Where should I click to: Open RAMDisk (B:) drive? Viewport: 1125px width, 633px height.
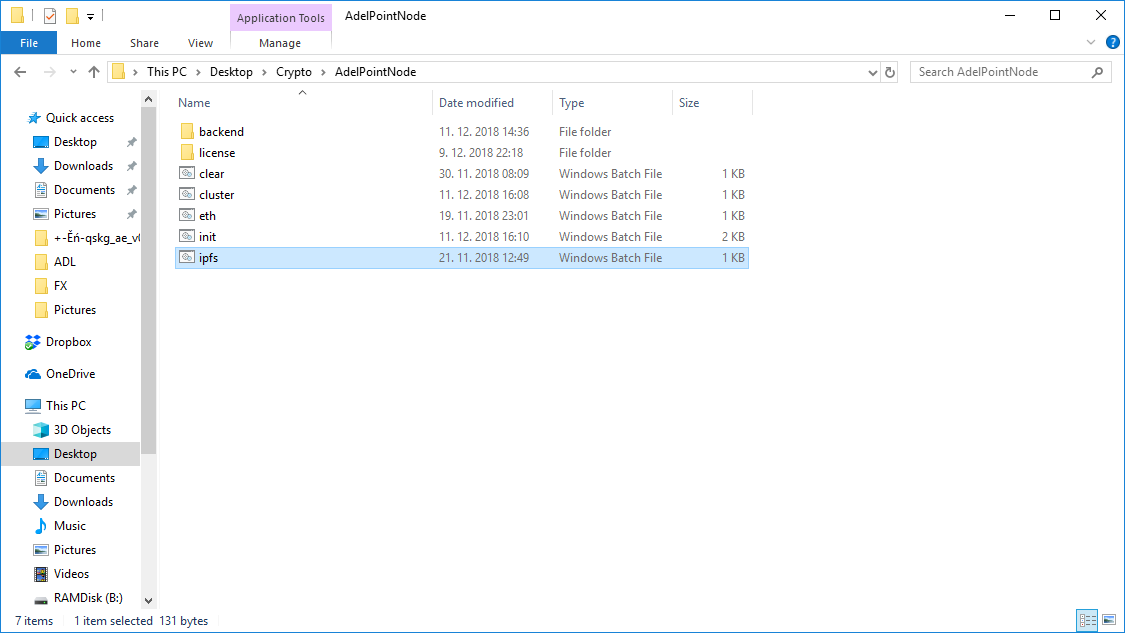[x=88, y=598]
